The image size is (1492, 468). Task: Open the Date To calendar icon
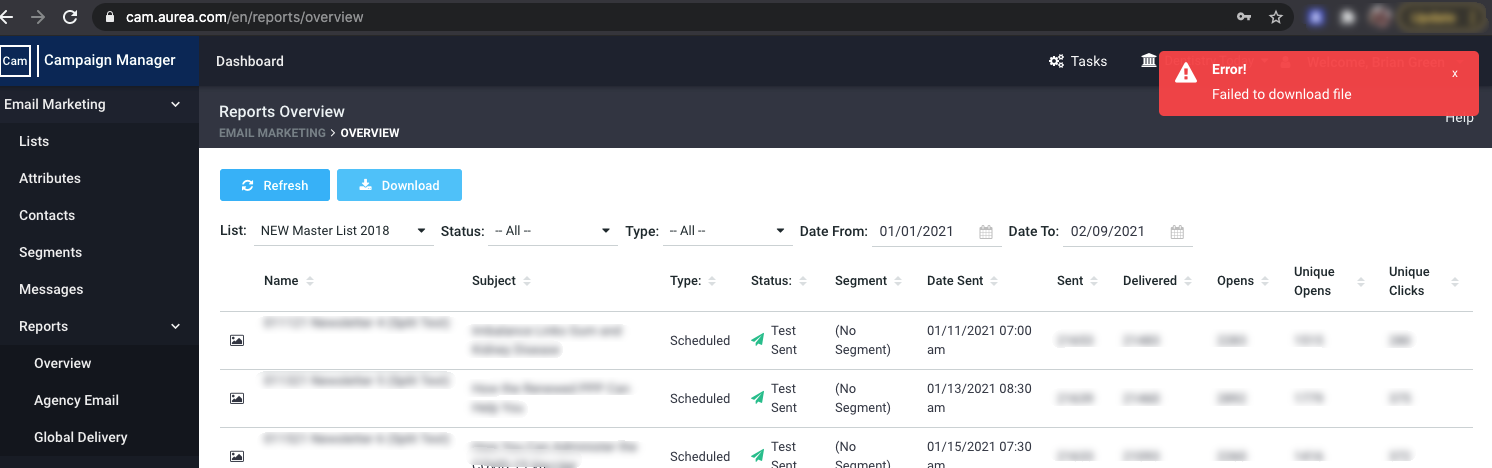coord(1177,232)
